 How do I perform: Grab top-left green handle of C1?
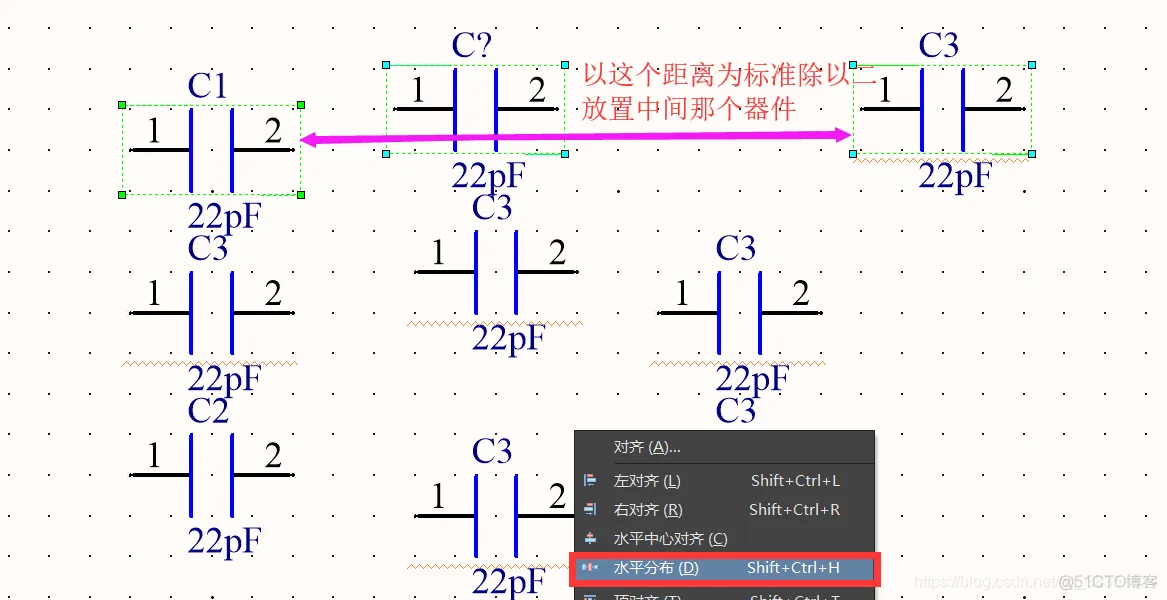coord(122,105)
